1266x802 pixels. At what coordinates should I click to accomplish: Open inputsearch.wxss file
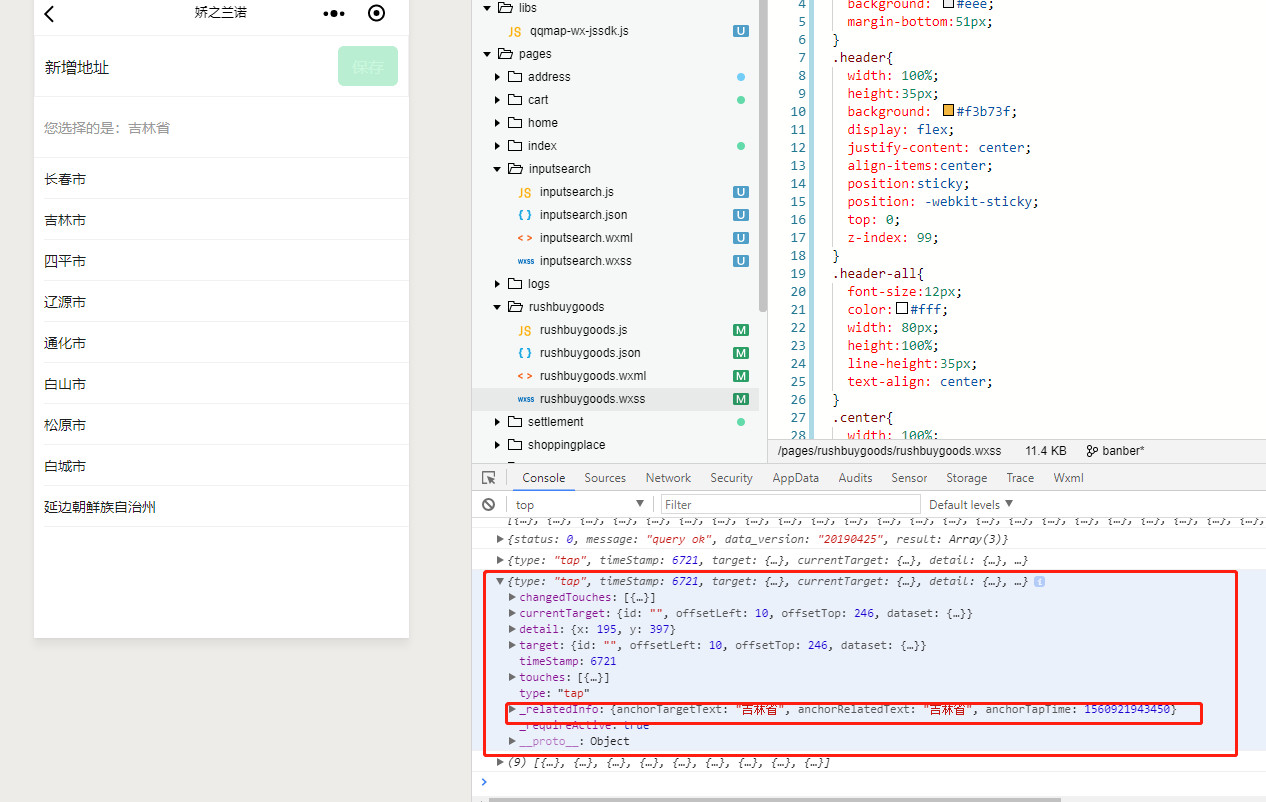(x=585, y=261)
